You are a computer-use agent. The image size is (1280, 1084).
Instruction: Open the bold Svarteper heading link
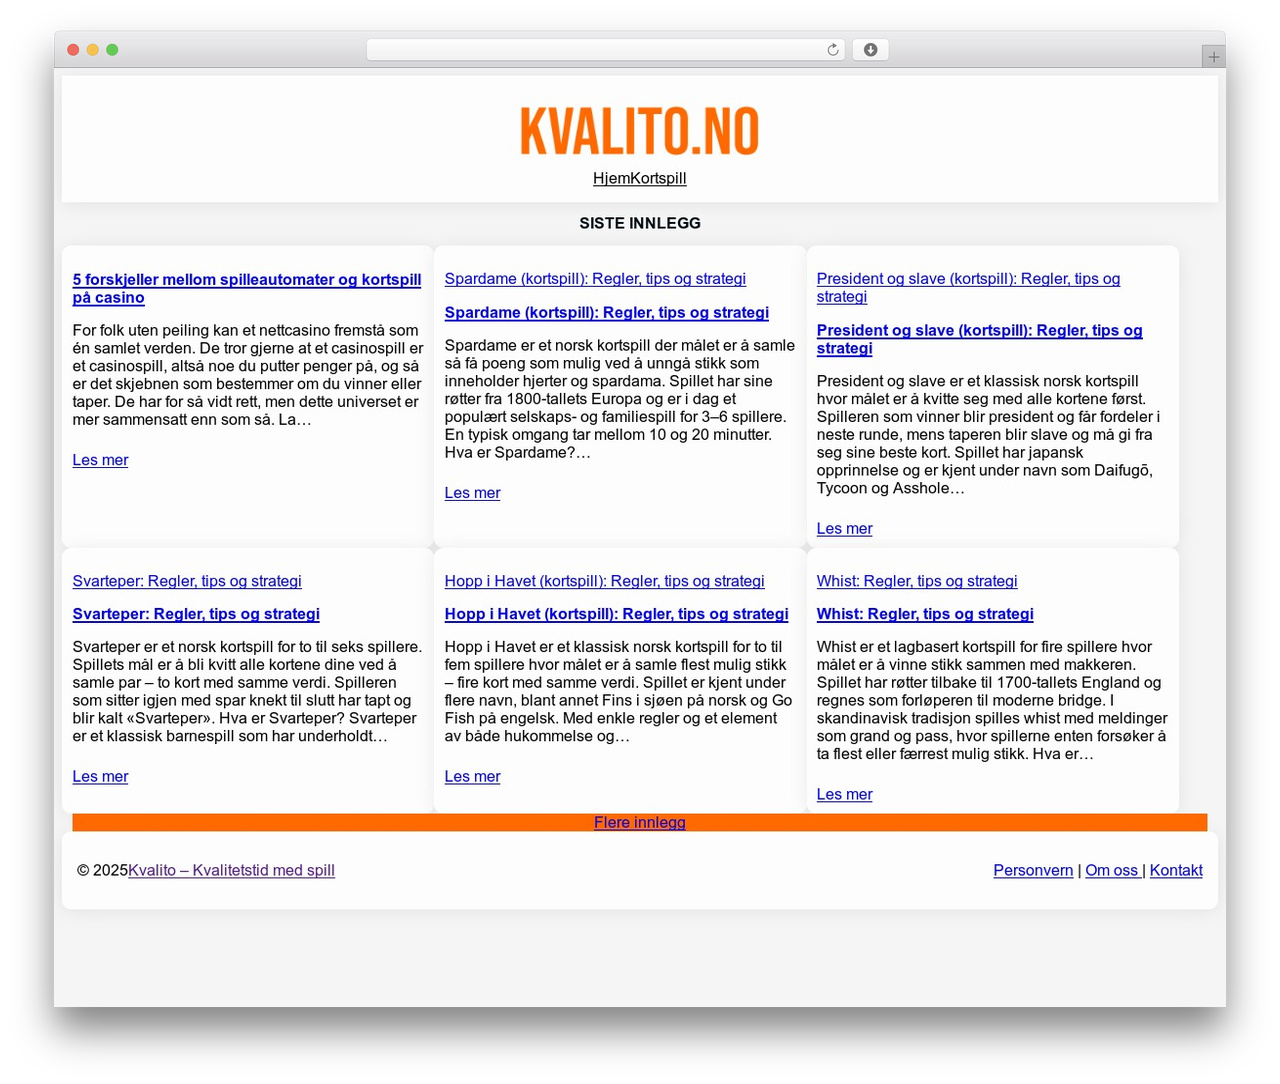pos(196,614)
